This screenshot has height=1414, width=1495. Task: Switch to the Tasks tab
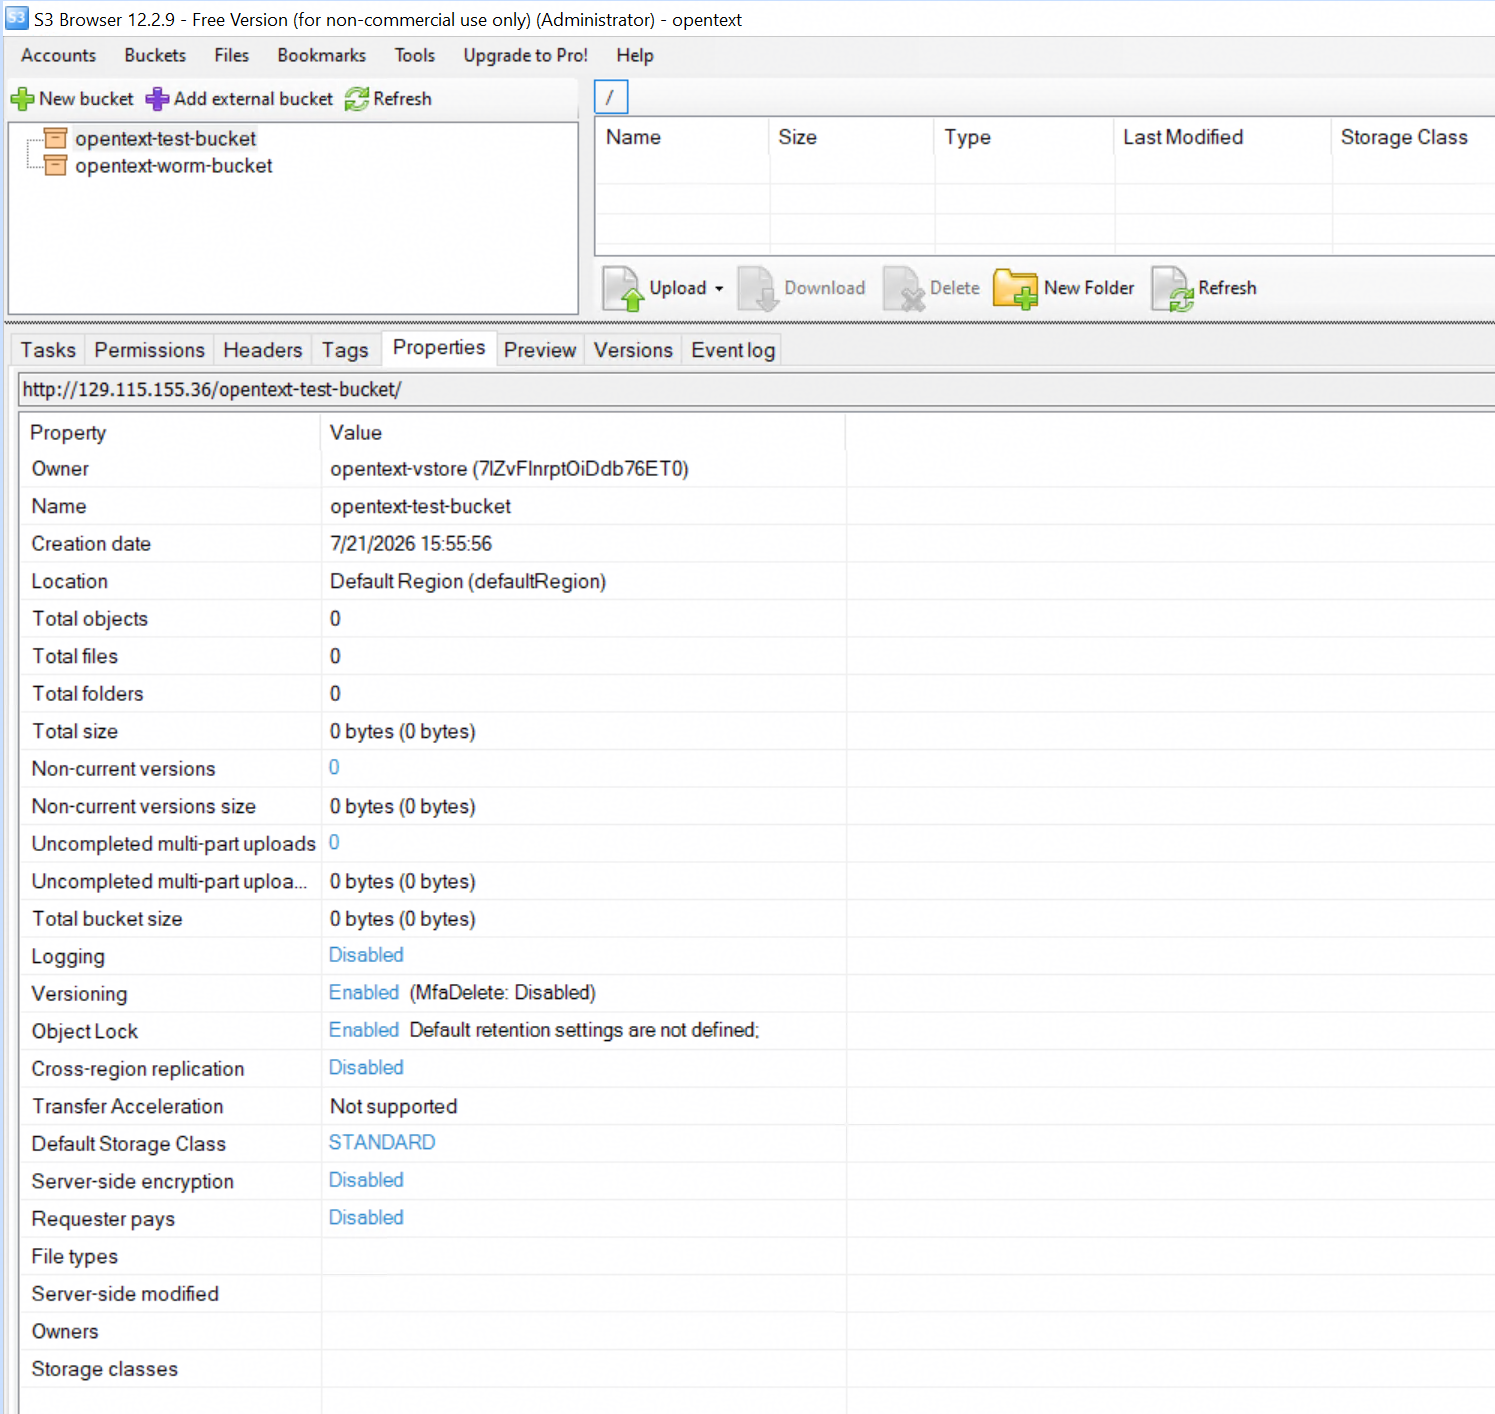[x=48, y=350]
